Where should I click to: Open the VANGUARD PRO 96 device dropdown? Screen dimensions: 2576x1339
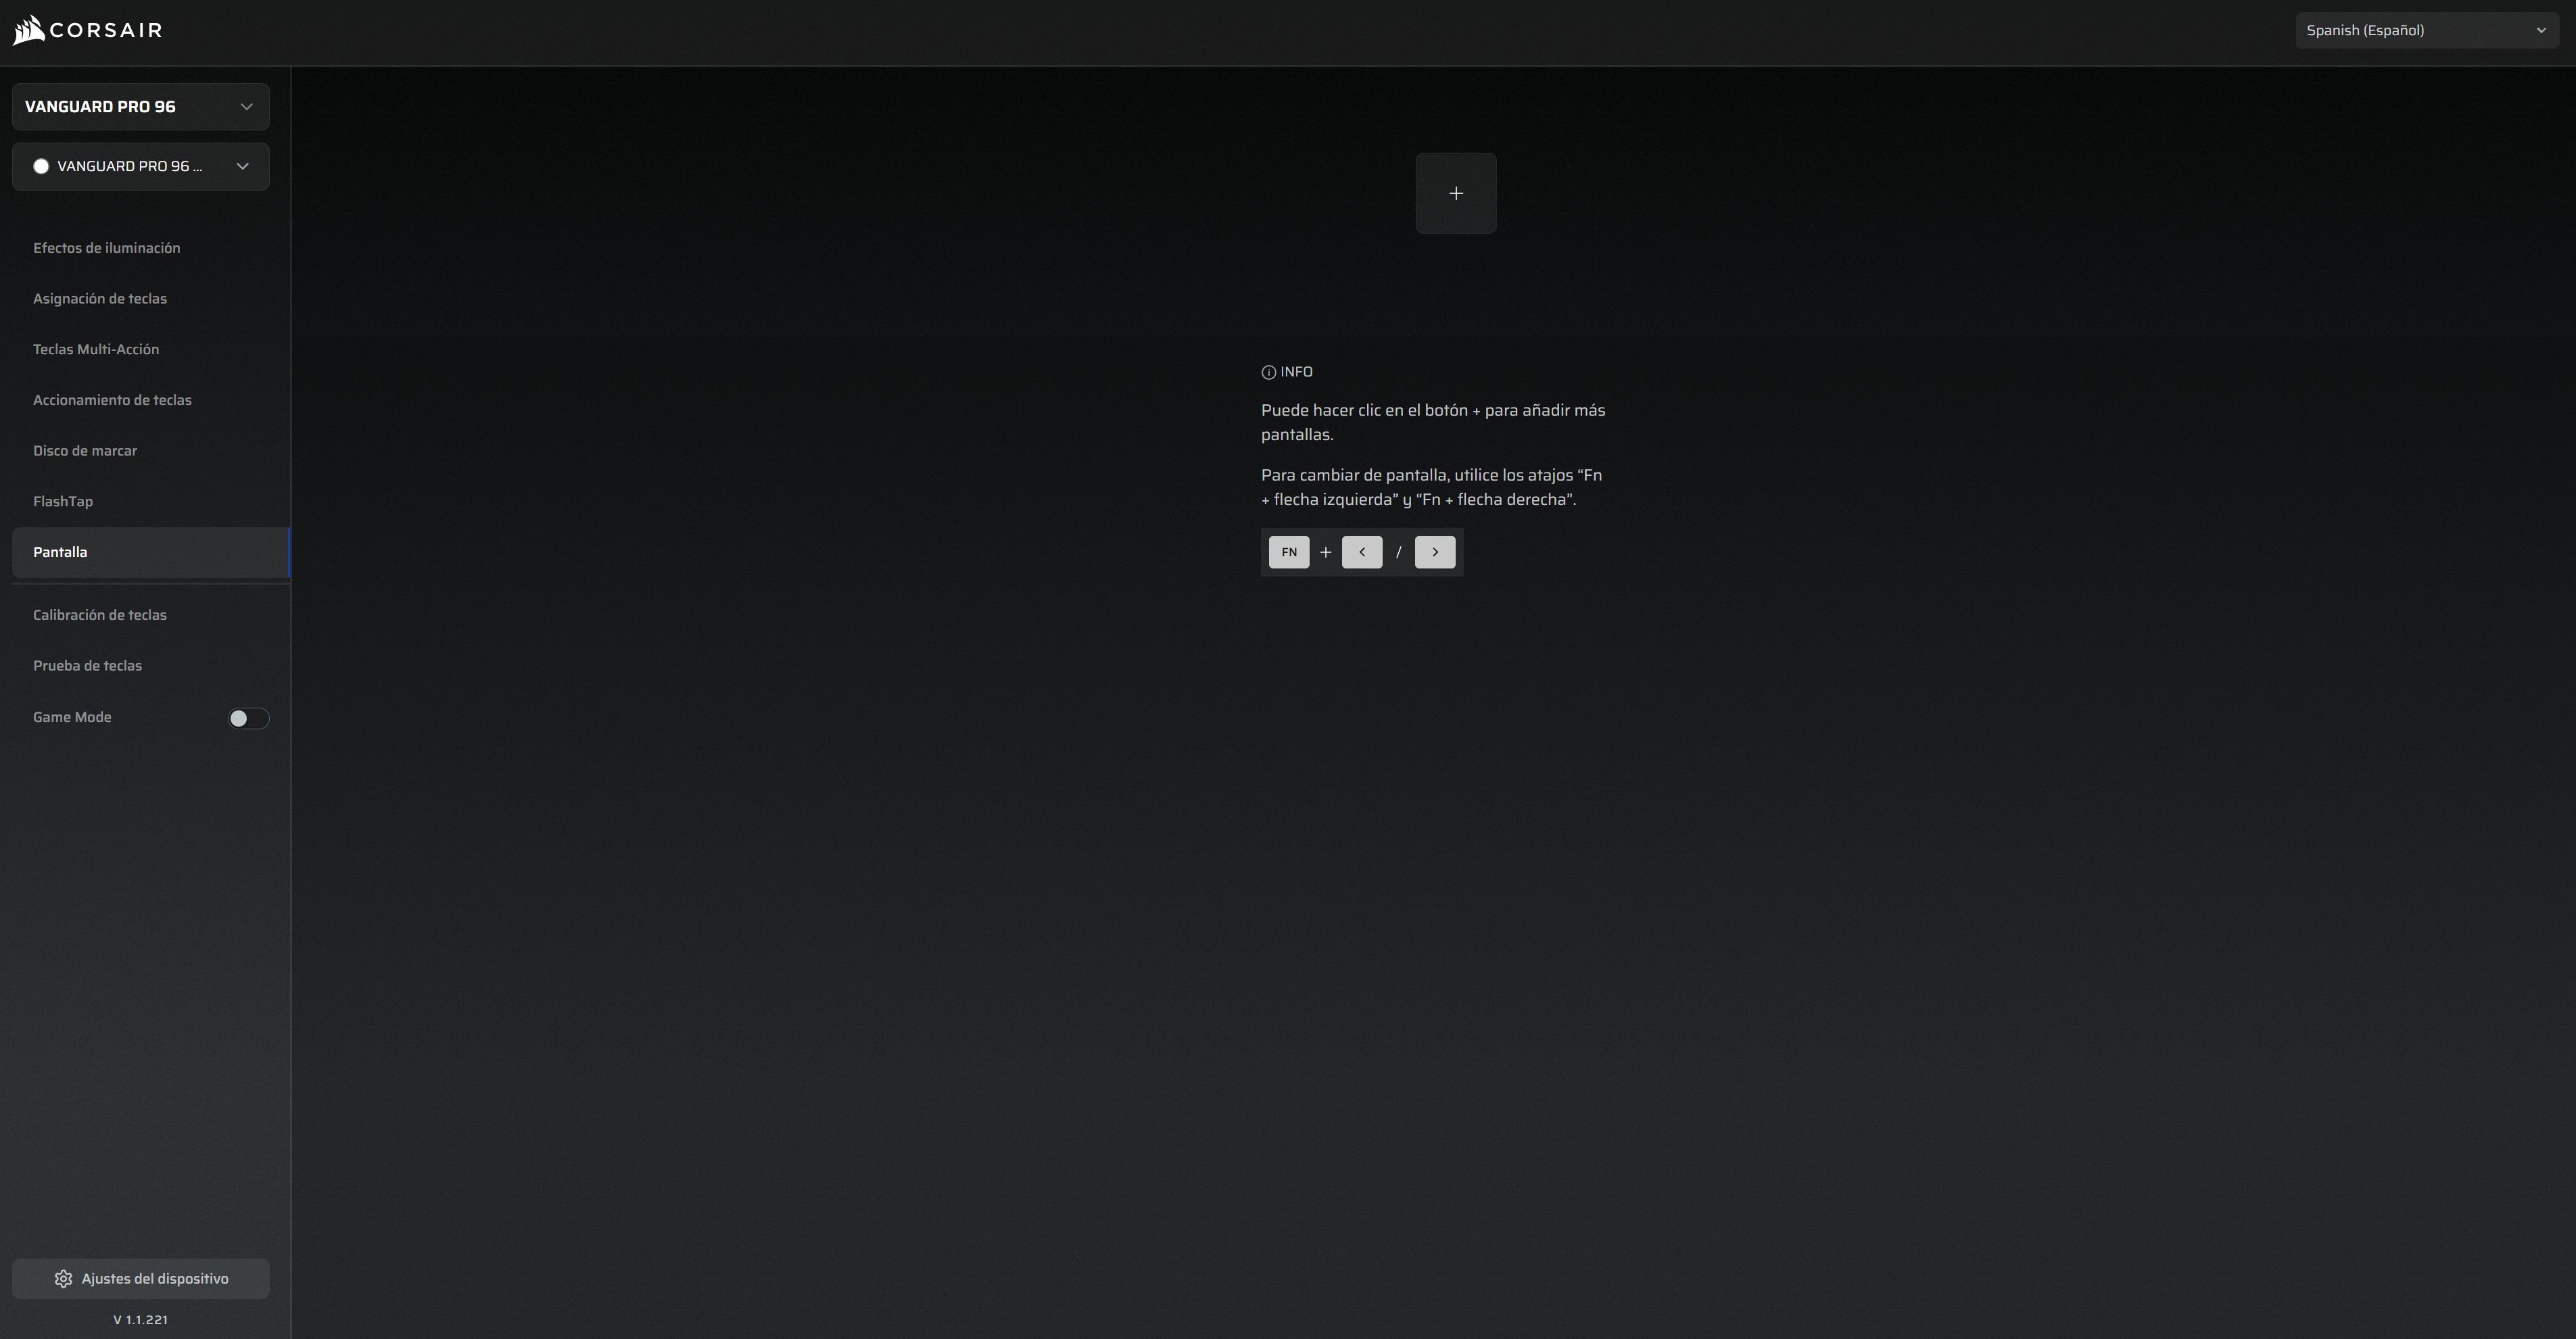(x=141, y=107)
